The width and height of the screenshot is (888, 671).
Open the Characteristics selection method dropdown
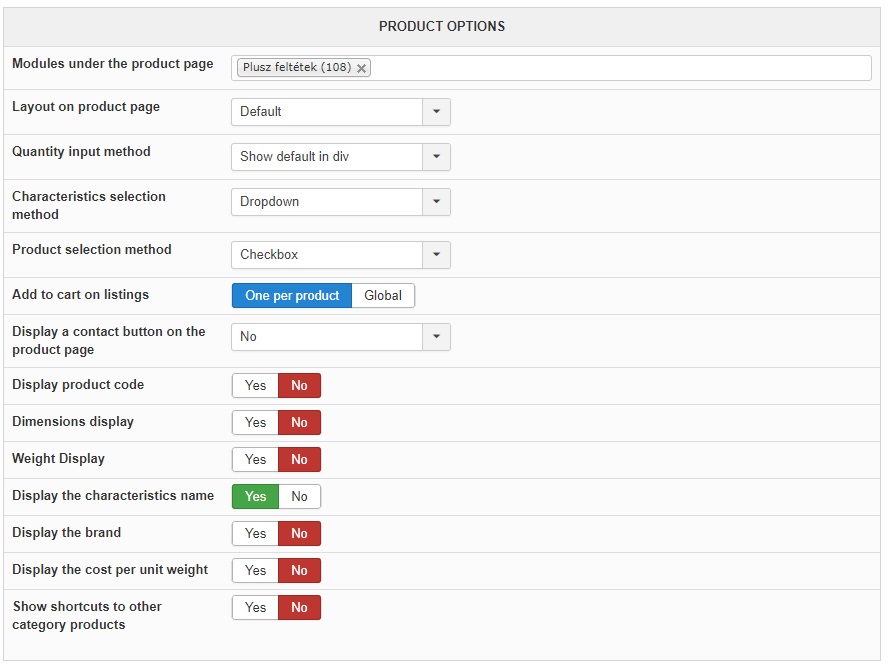pos(340,202)
